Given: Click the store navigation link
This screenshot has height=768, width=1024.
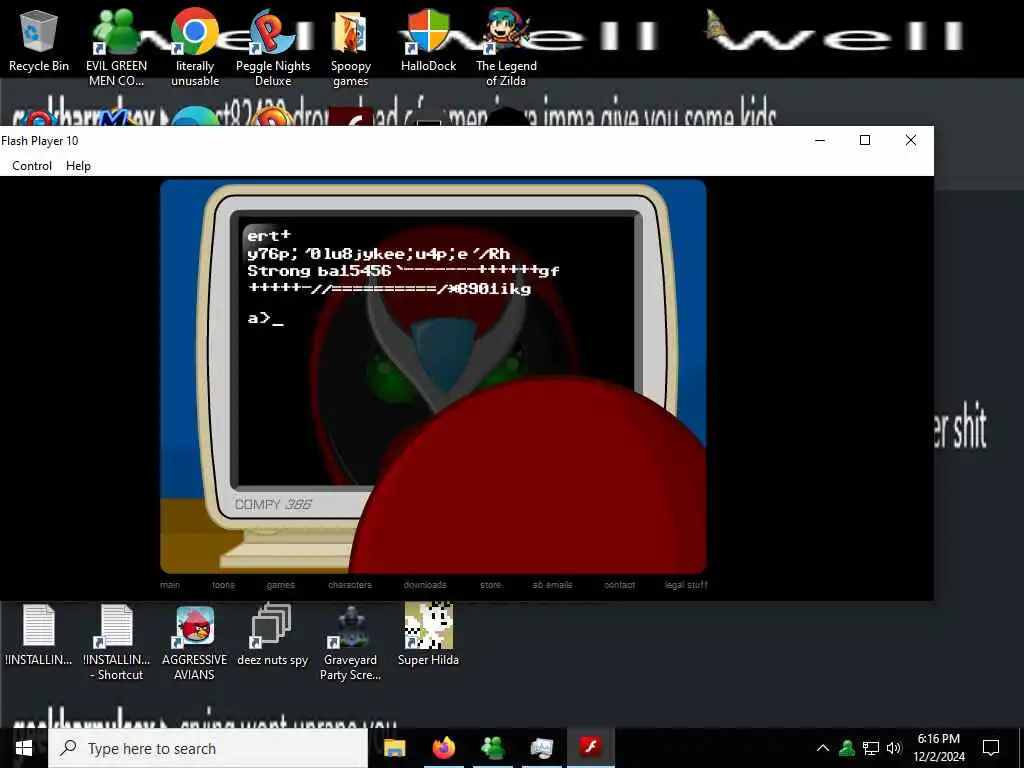Looking at the screenshot, I should 490,584.
